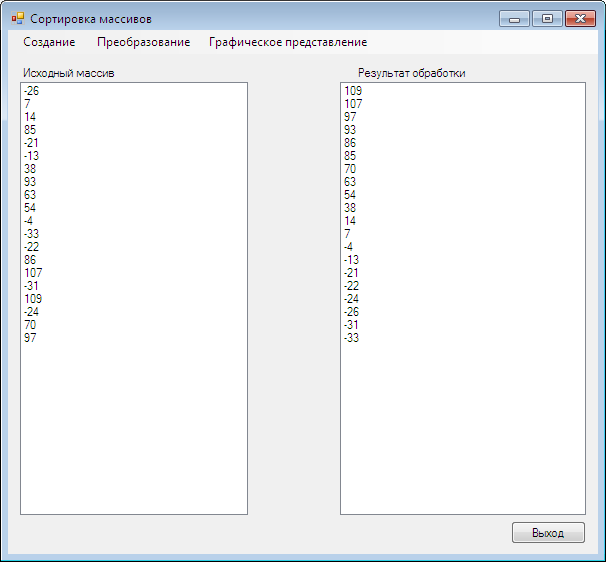The height and width of the screenshot is (562, 606).
Task: Open the Преобразование menu
Action: coord(143,42)
